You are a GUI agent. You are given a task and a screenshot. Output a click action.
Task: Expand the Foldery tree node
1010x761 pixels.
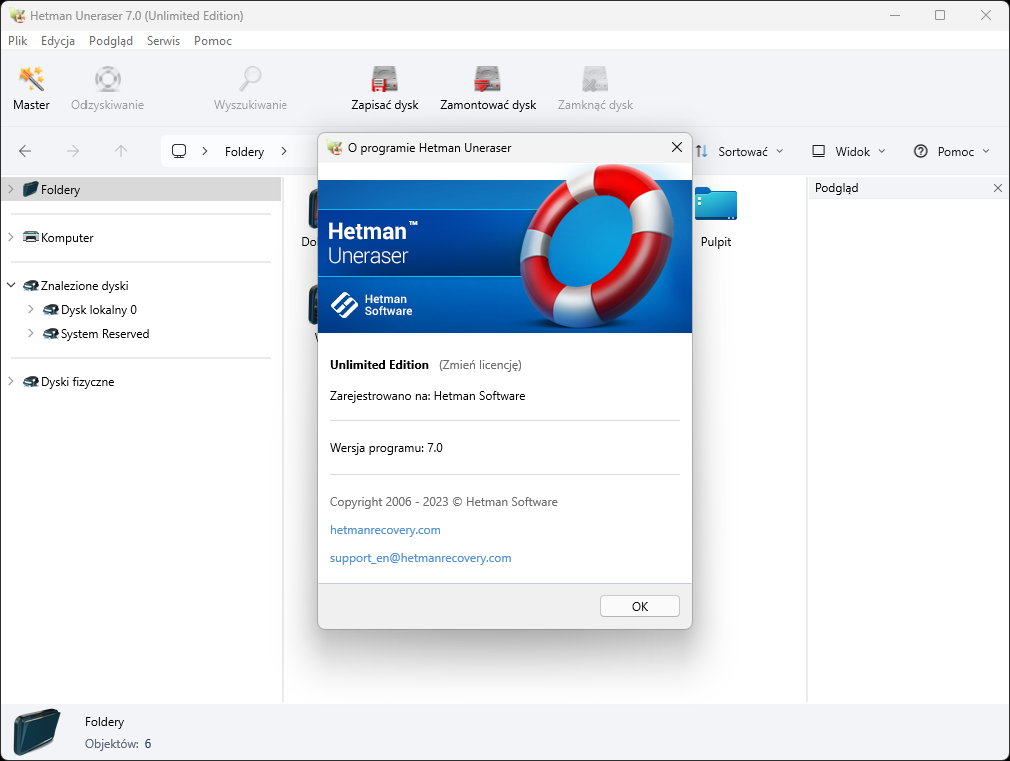[x=11, y=189]
